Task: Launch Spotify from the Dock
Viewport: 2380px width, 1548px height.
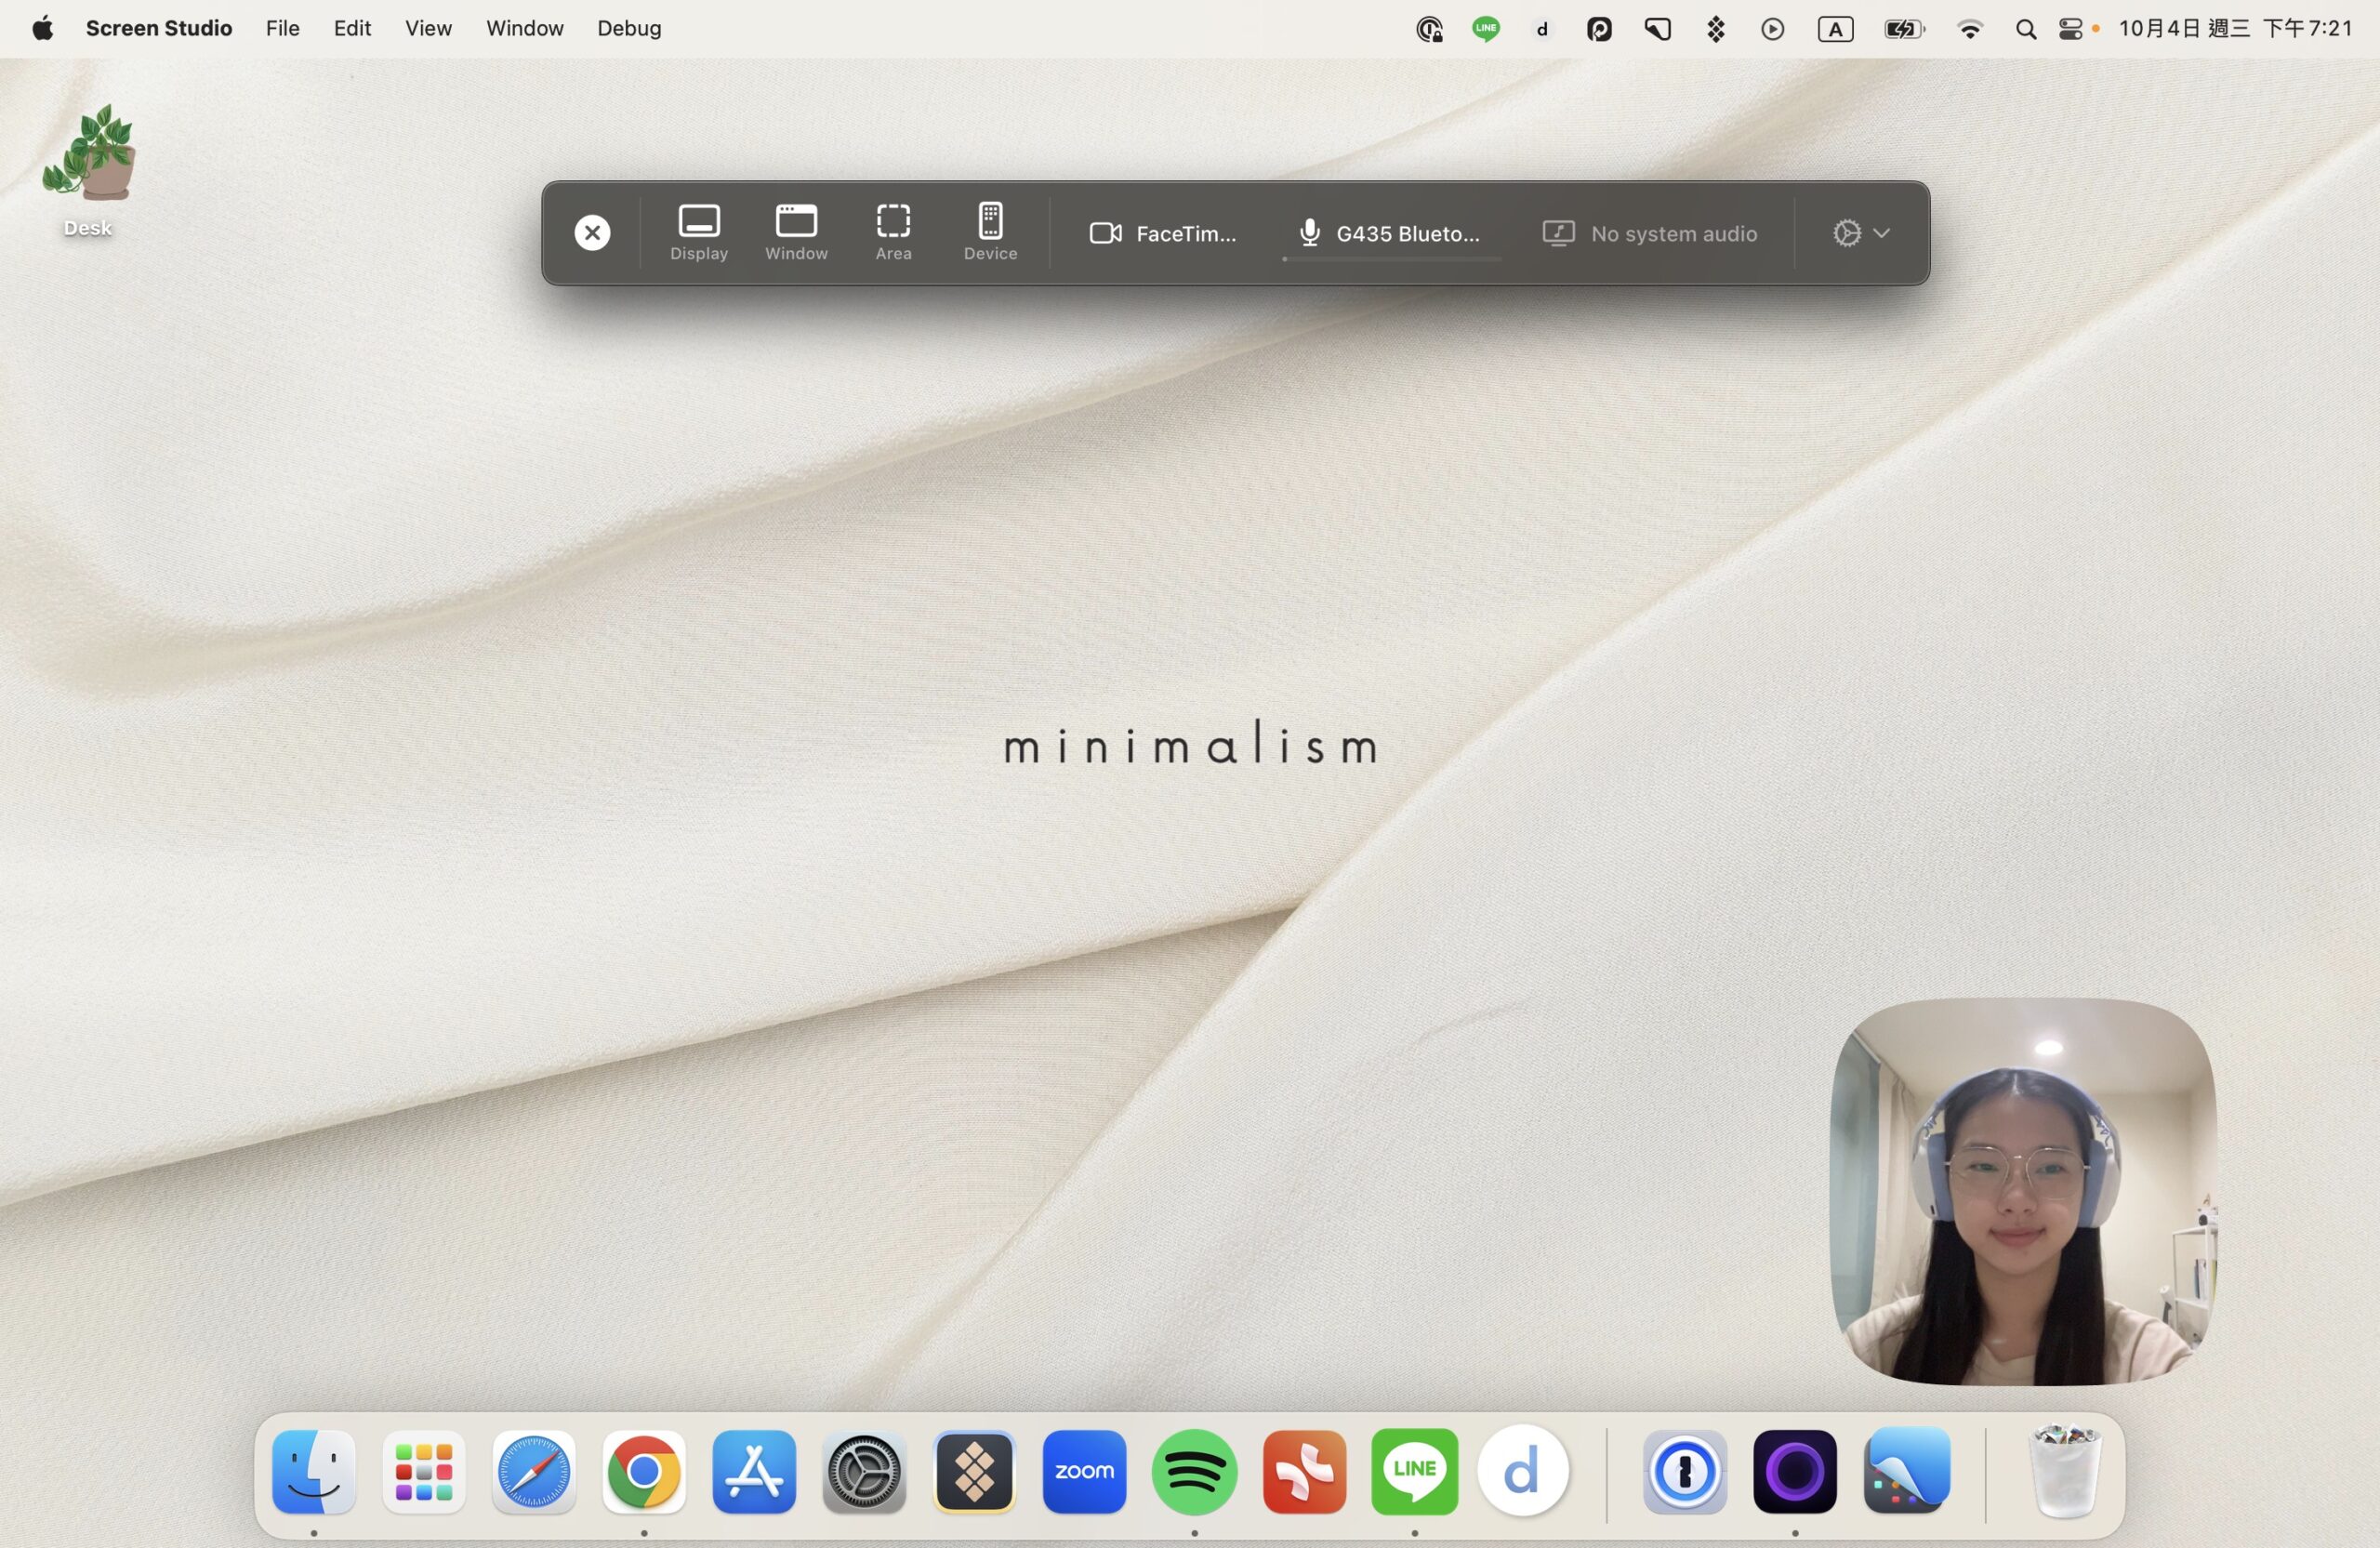Action: 1194,1471
